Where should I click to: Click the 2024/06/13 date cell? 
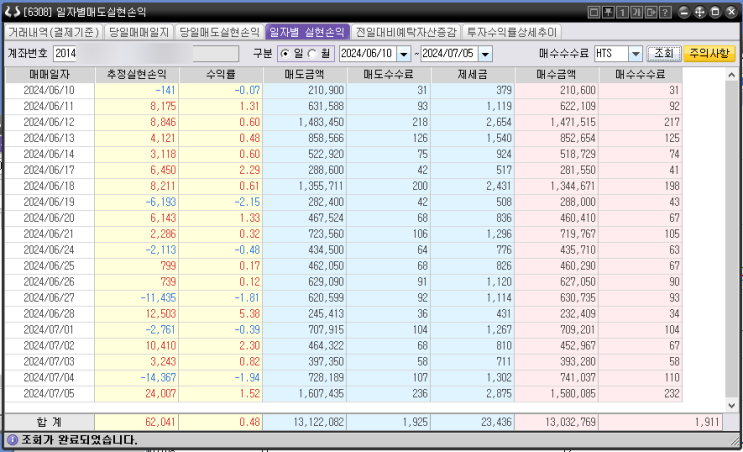click(x=49, y=138)
